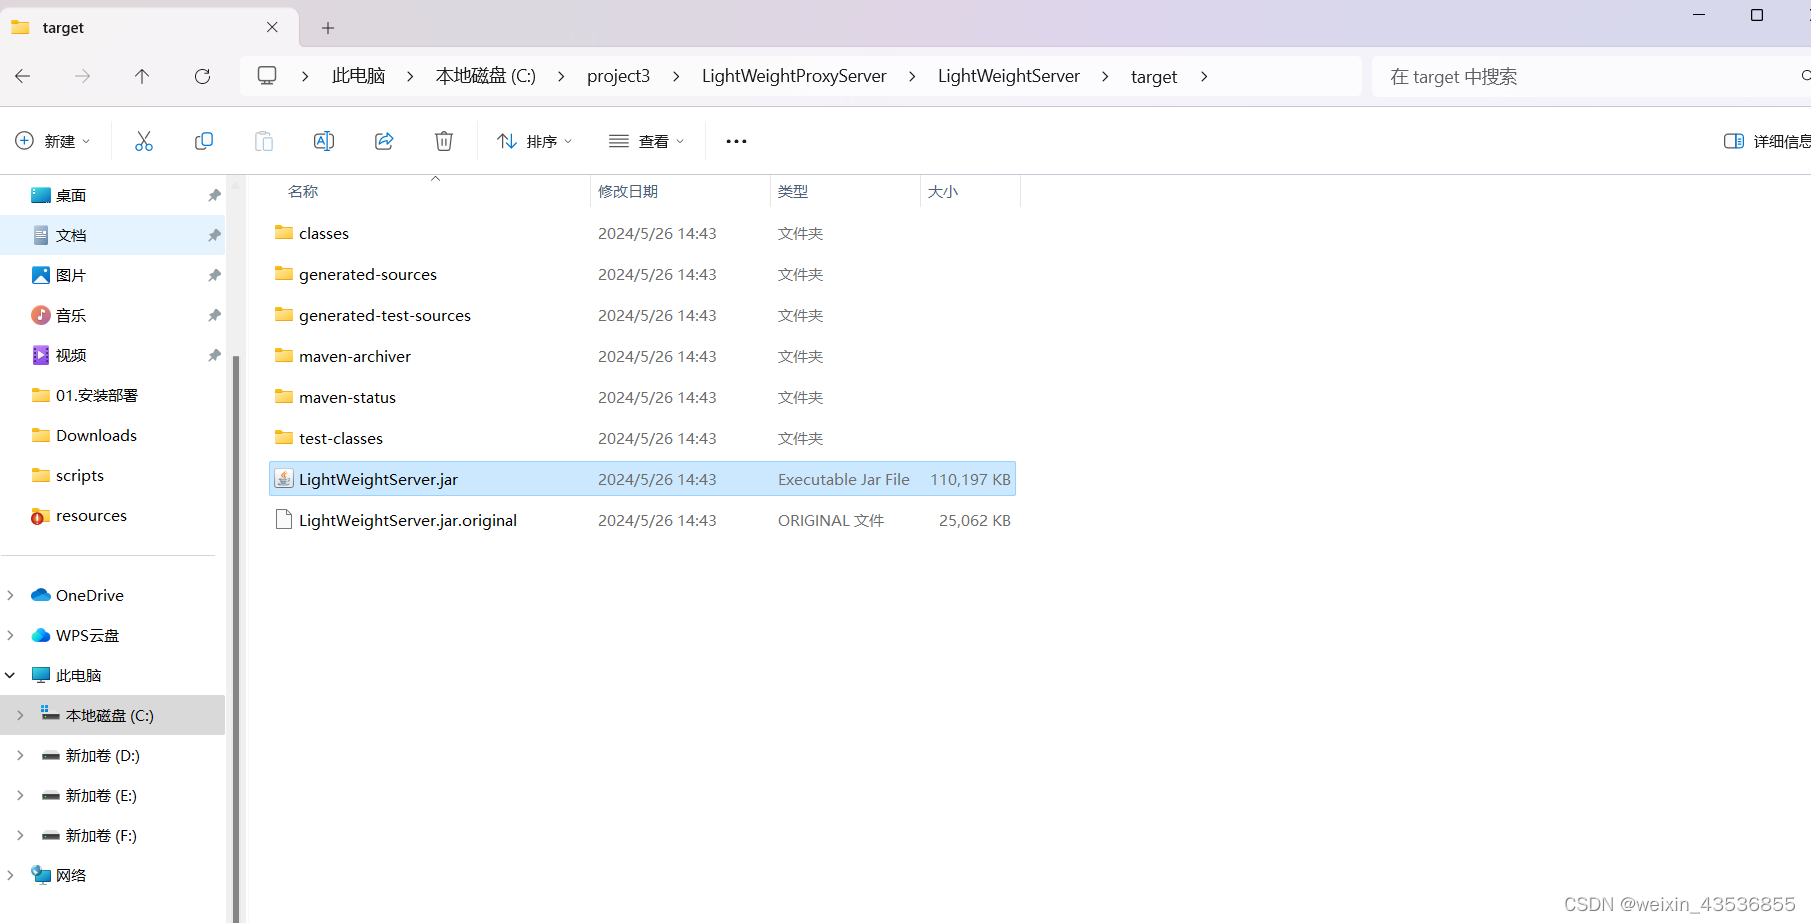Collapse the 此电脑 tree node
The width and height of the screenshot is (1811, 923).
tap(11, 675)
